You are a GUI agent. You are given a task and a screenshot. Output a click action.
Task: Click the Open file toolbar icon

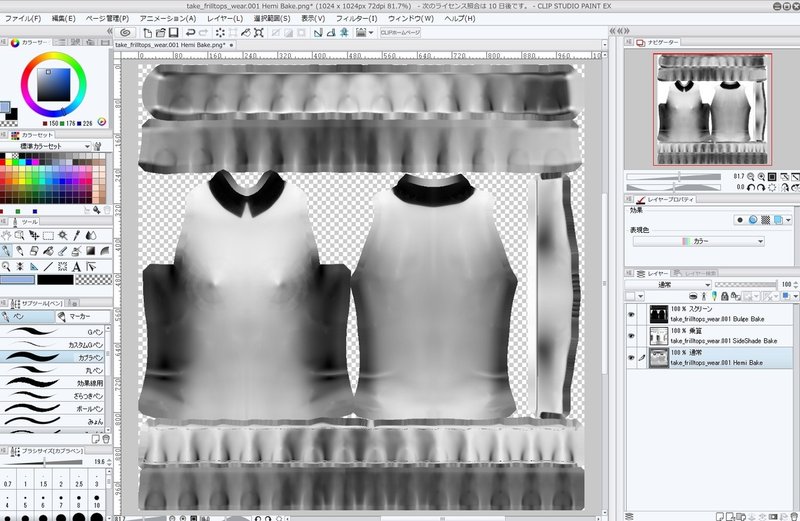pyautogui.click(x=160, y=33)
